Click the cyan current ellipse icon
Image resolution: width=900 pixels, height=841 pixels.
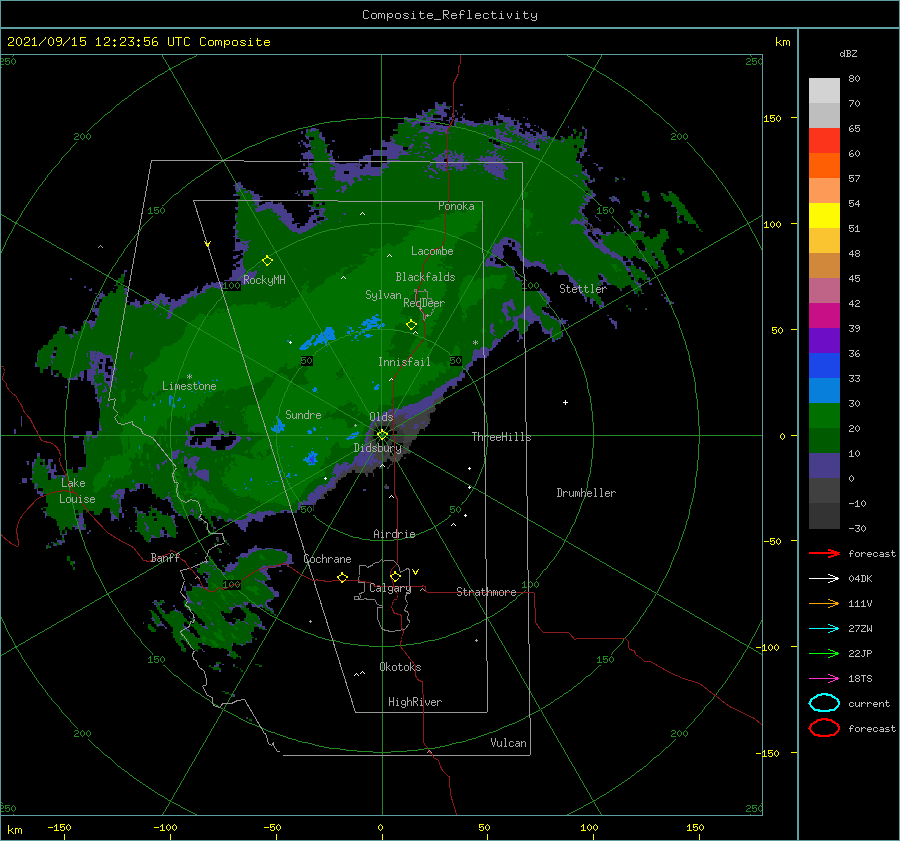[824, 703]
